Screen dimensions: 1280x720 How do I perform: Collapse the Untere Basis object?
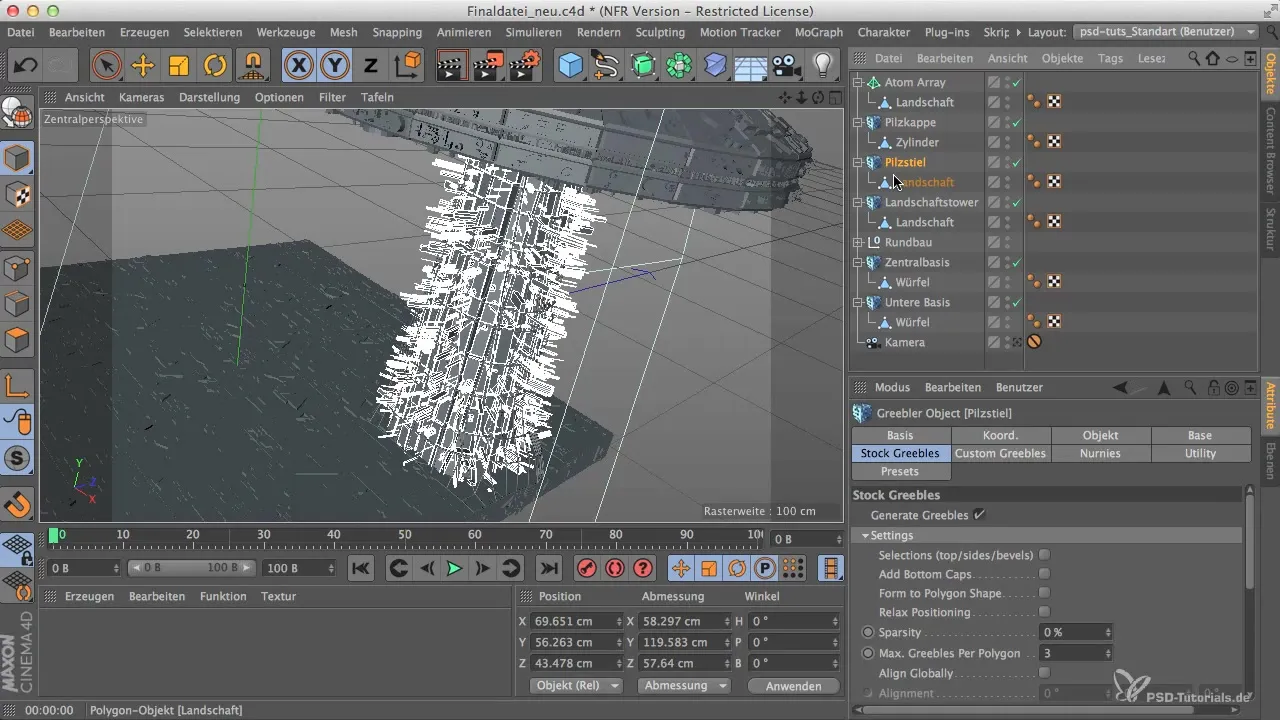pyautogui.click(x=857, y=302)
